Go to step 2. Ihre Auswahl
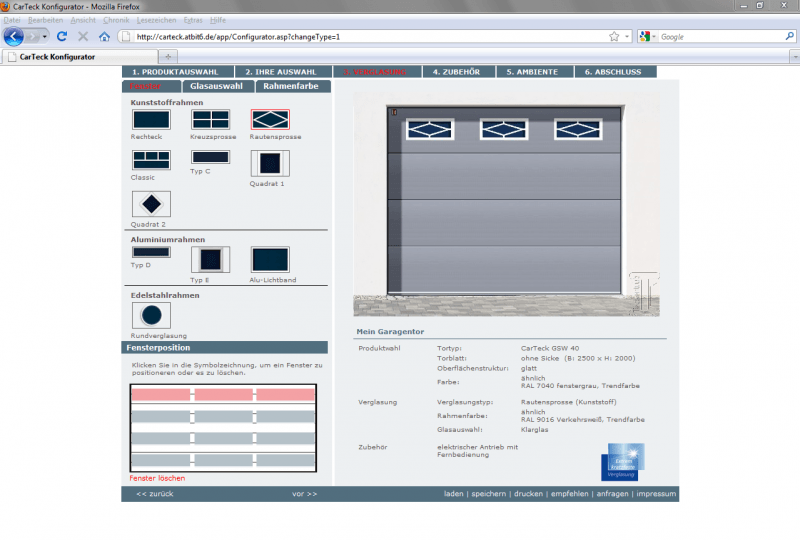800x540 pixels. (x=283, y=72)
